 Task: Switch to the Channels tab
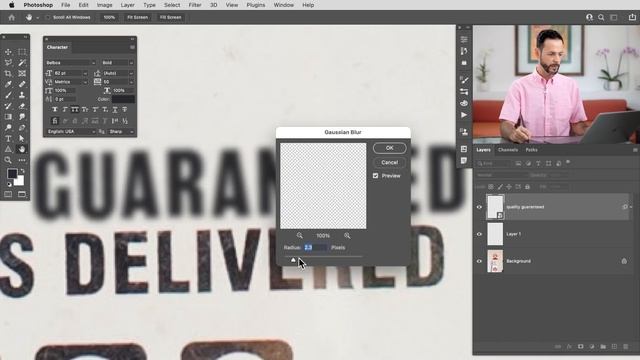(508, 150)
